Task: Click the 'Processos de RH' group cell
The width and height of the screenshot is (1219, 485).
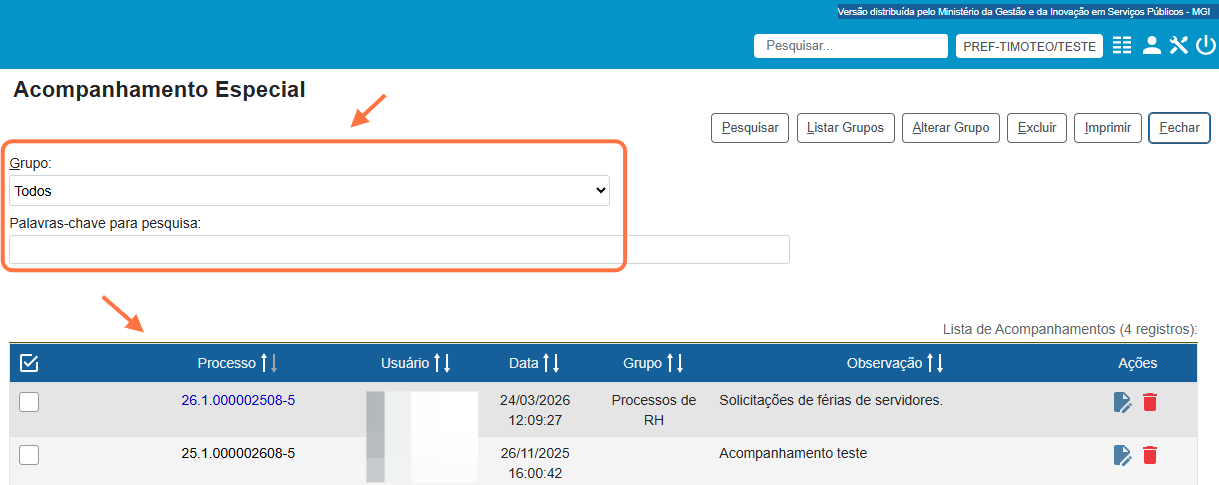Action: coord(654,410)
